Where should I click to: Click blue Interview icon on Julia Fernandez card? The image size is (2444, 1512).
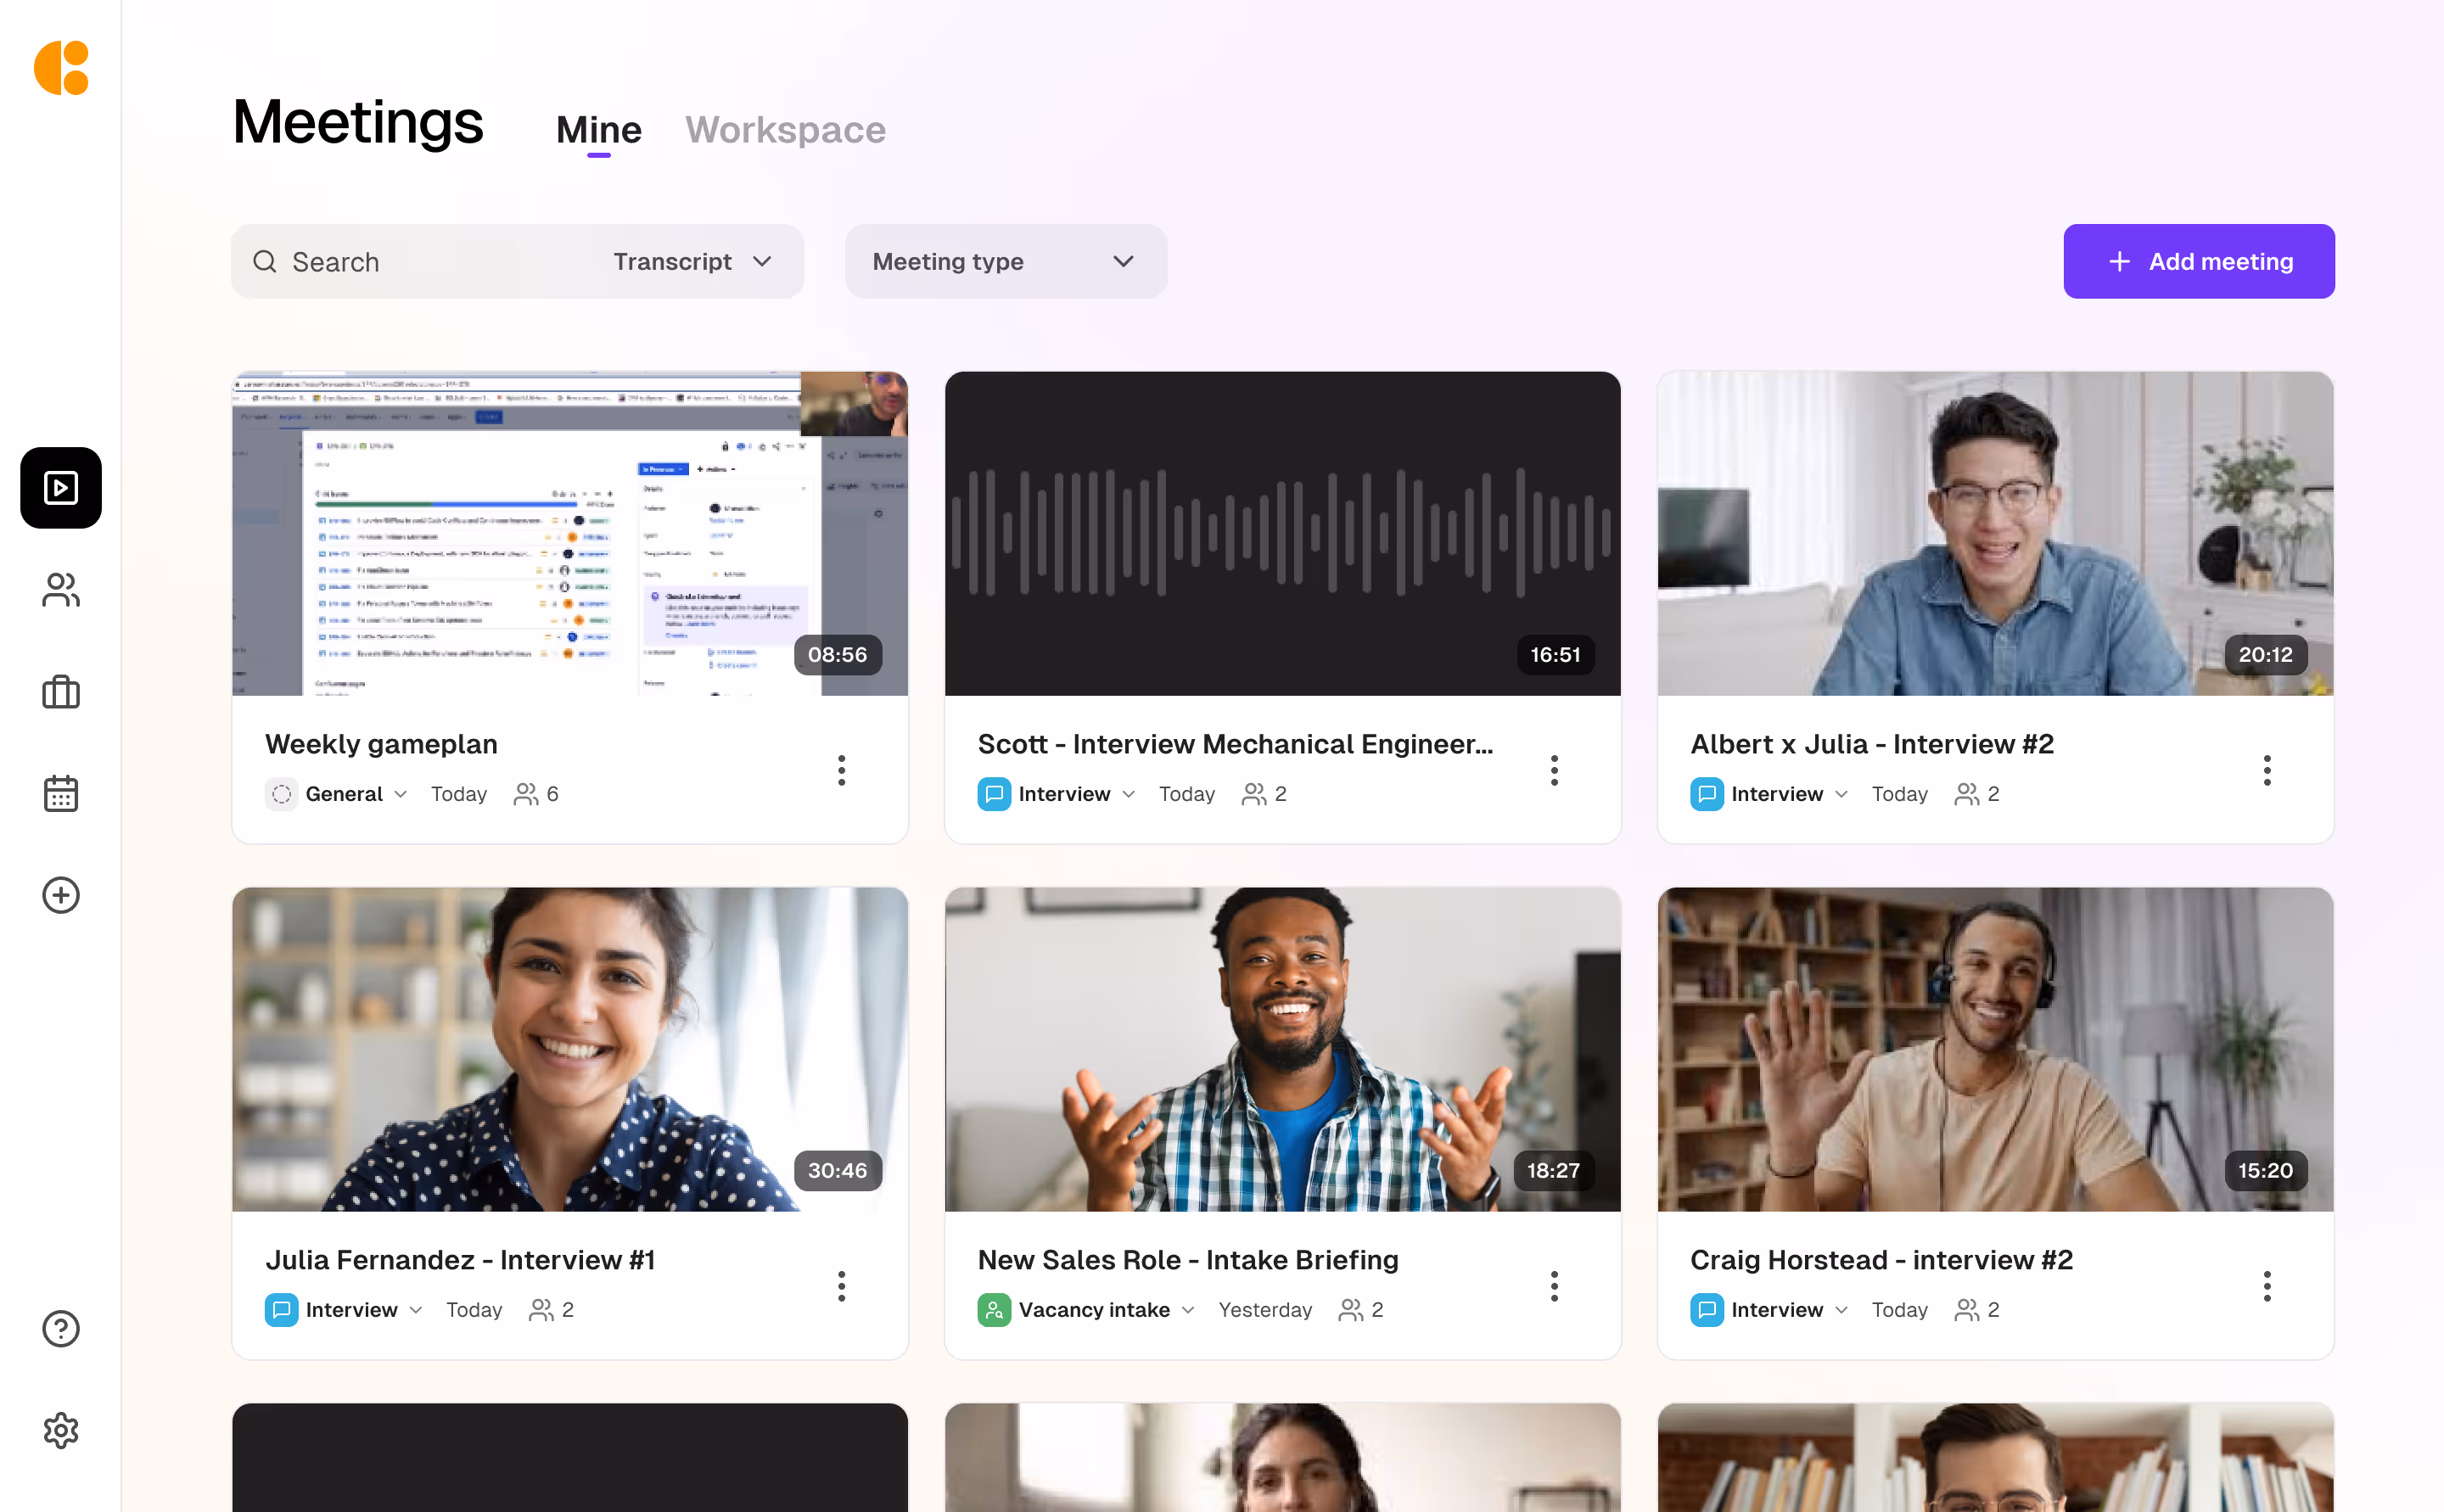[x=282, y=1310]
